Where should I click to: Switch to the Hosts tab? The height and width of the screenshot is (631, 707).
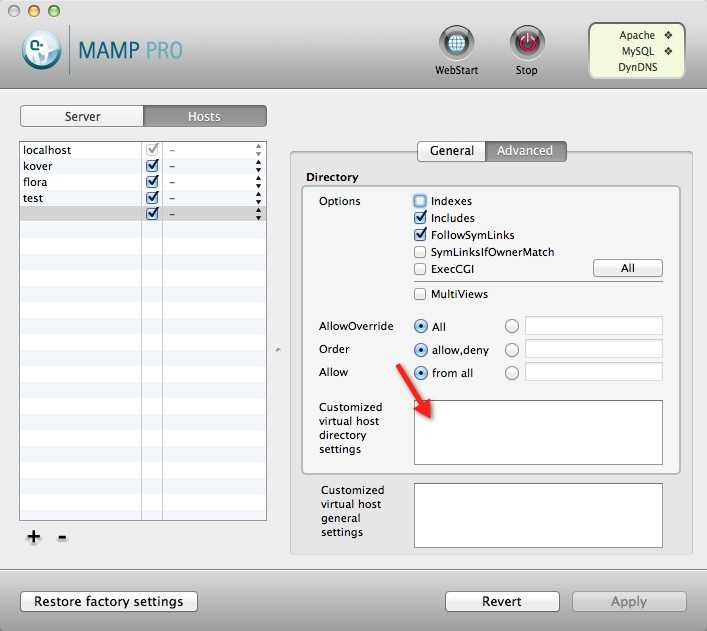click(x=205, y=116)
